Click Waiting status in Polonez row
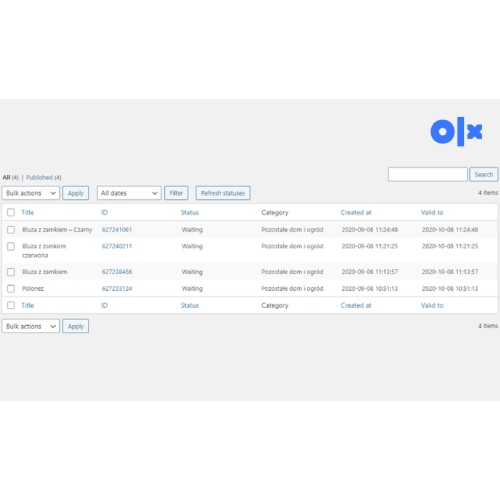This screenshot has width=500, height=500. [192, 289]
